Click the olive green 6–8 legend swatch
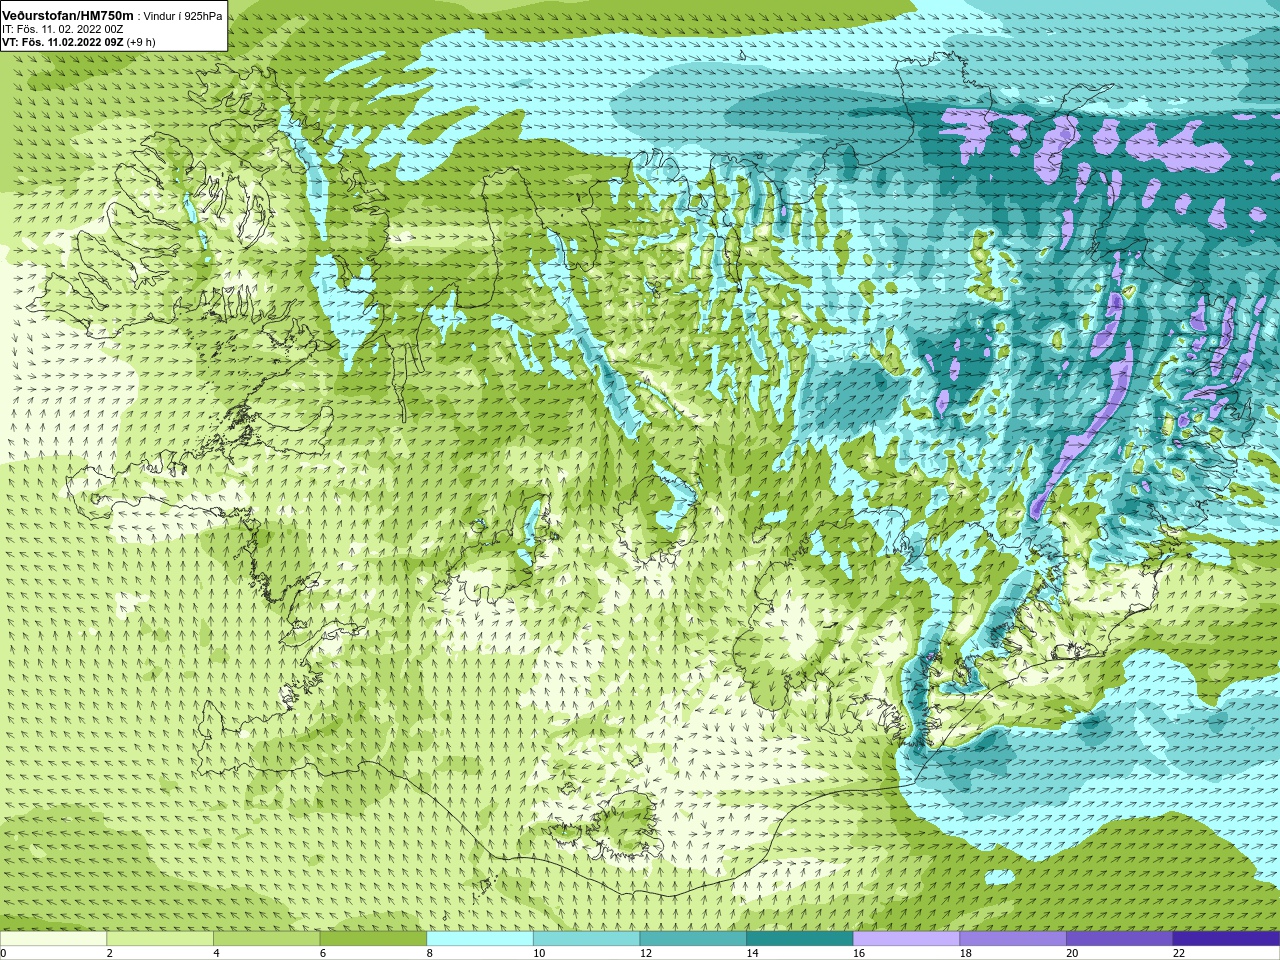Screen dimensions: 1280x960 [373, 939]
